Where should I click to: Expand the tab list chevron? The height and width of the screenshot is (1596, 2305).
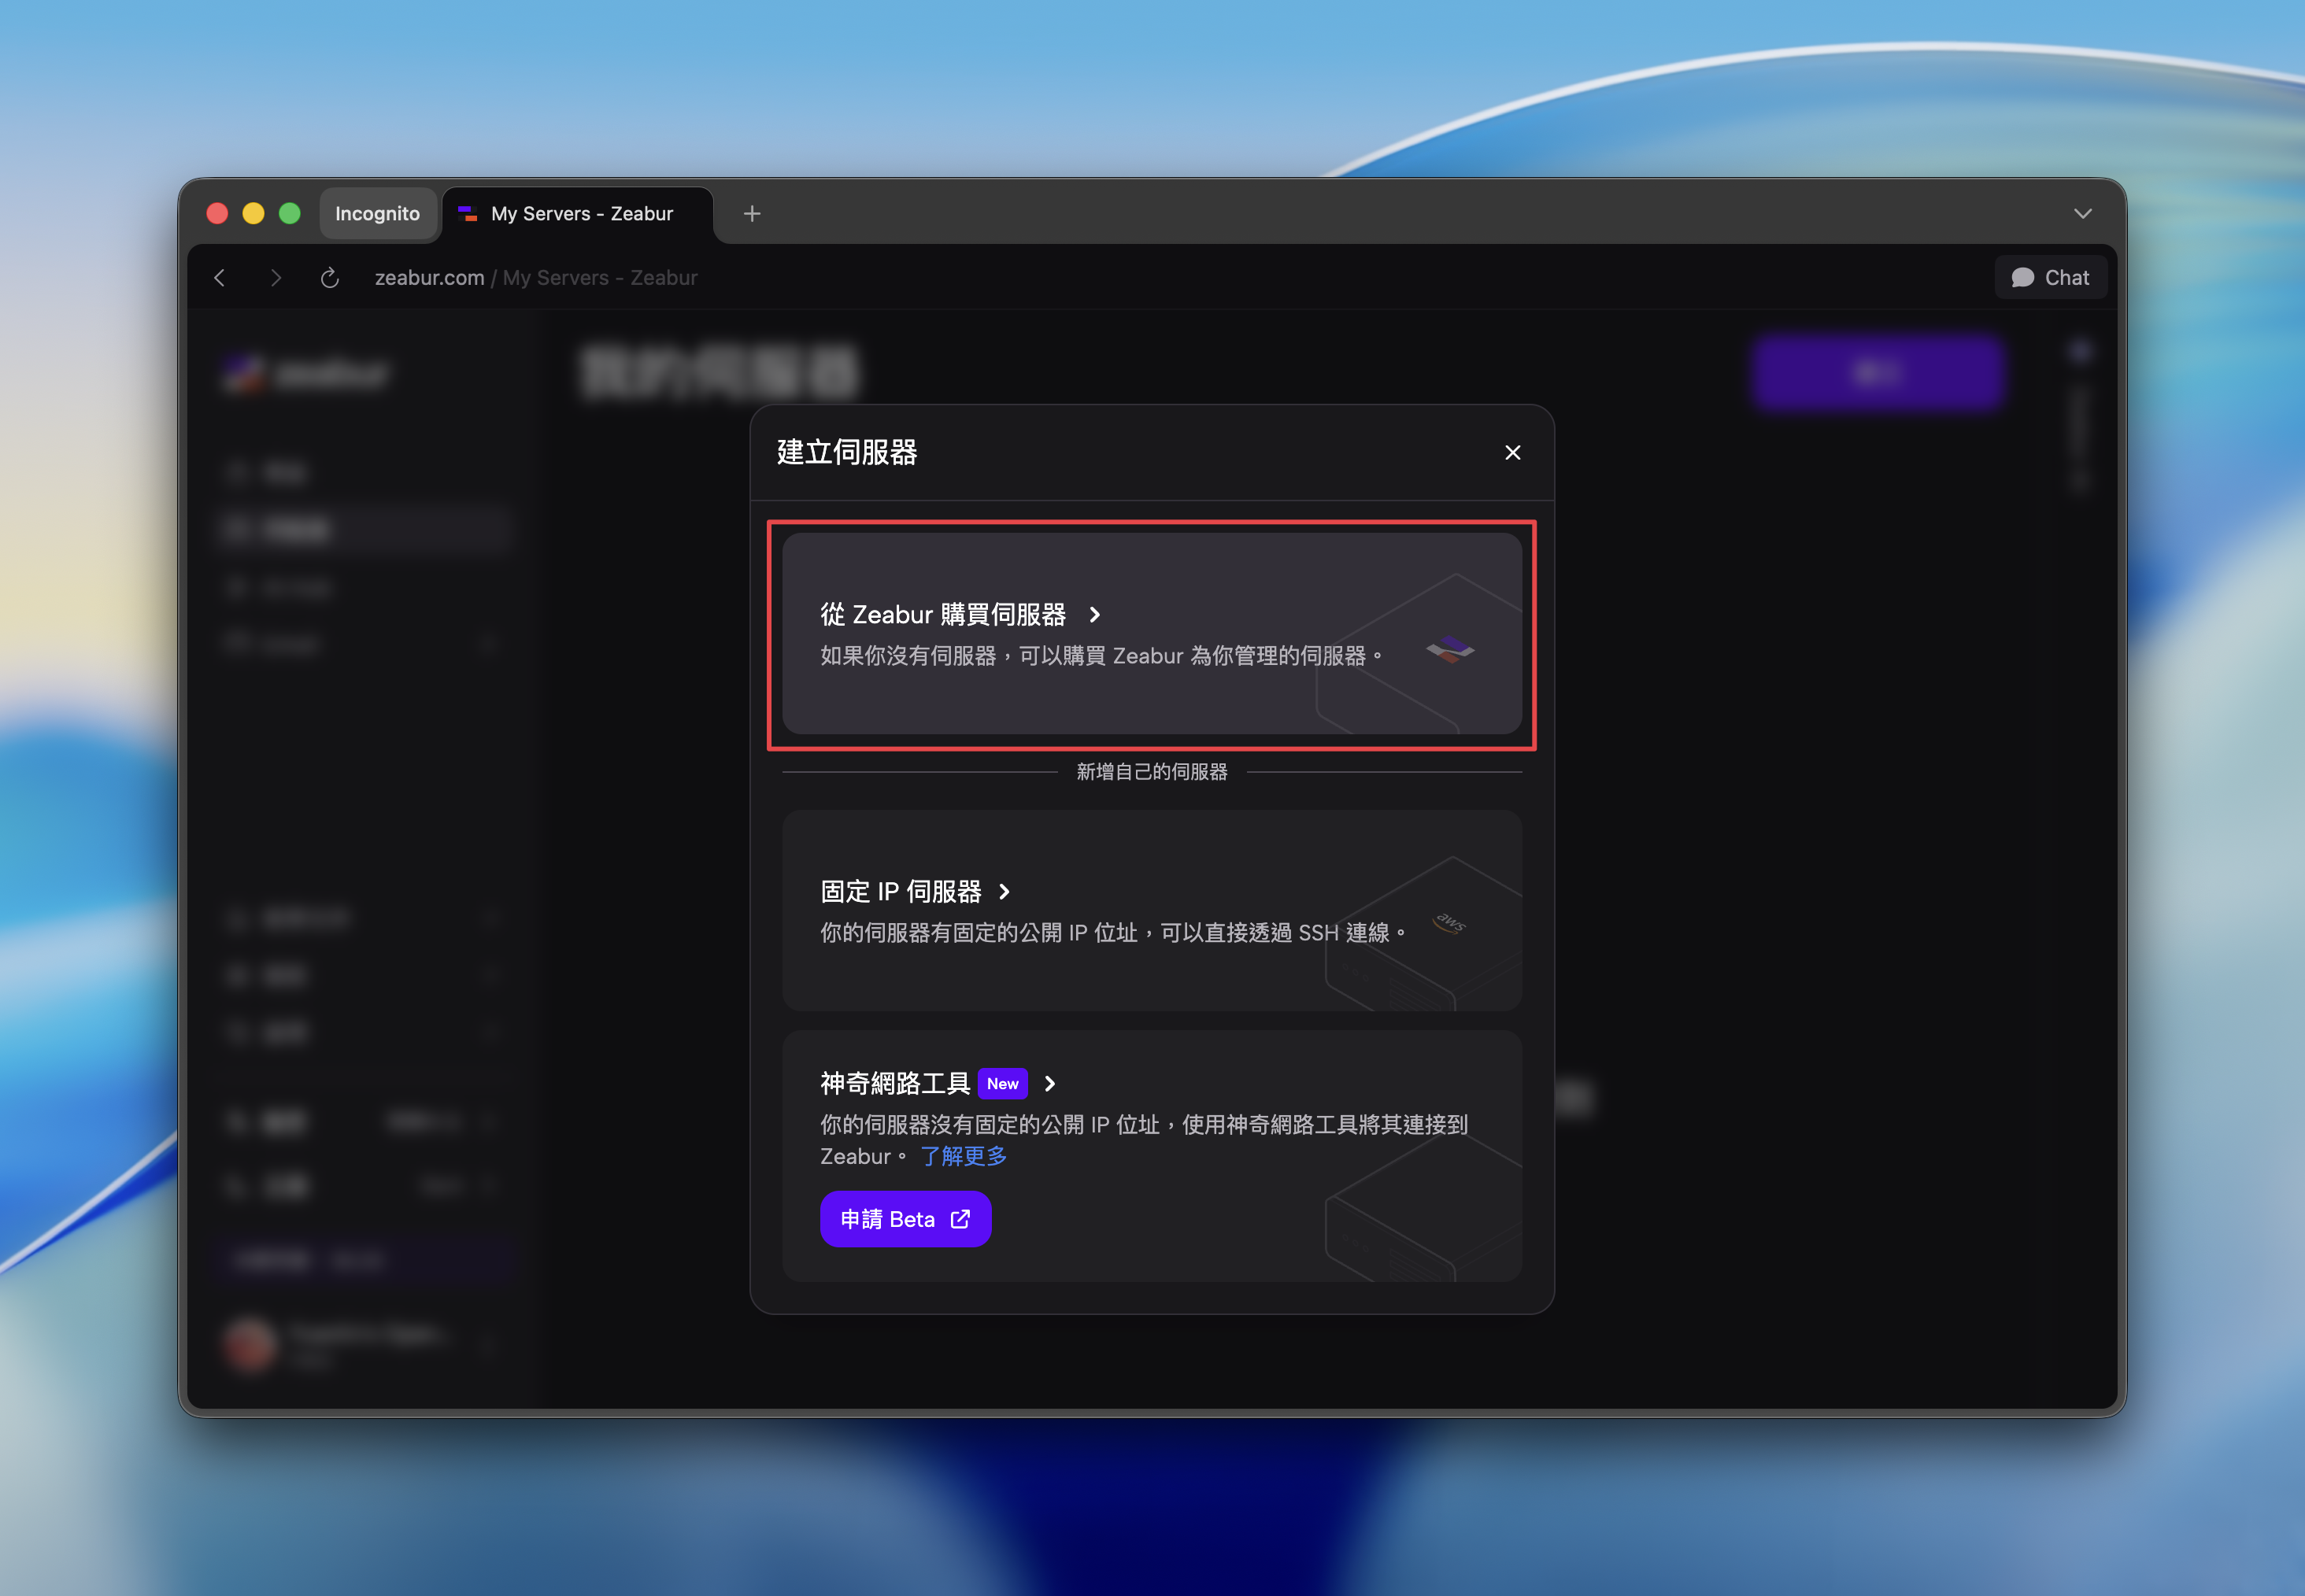[2082, 213]
